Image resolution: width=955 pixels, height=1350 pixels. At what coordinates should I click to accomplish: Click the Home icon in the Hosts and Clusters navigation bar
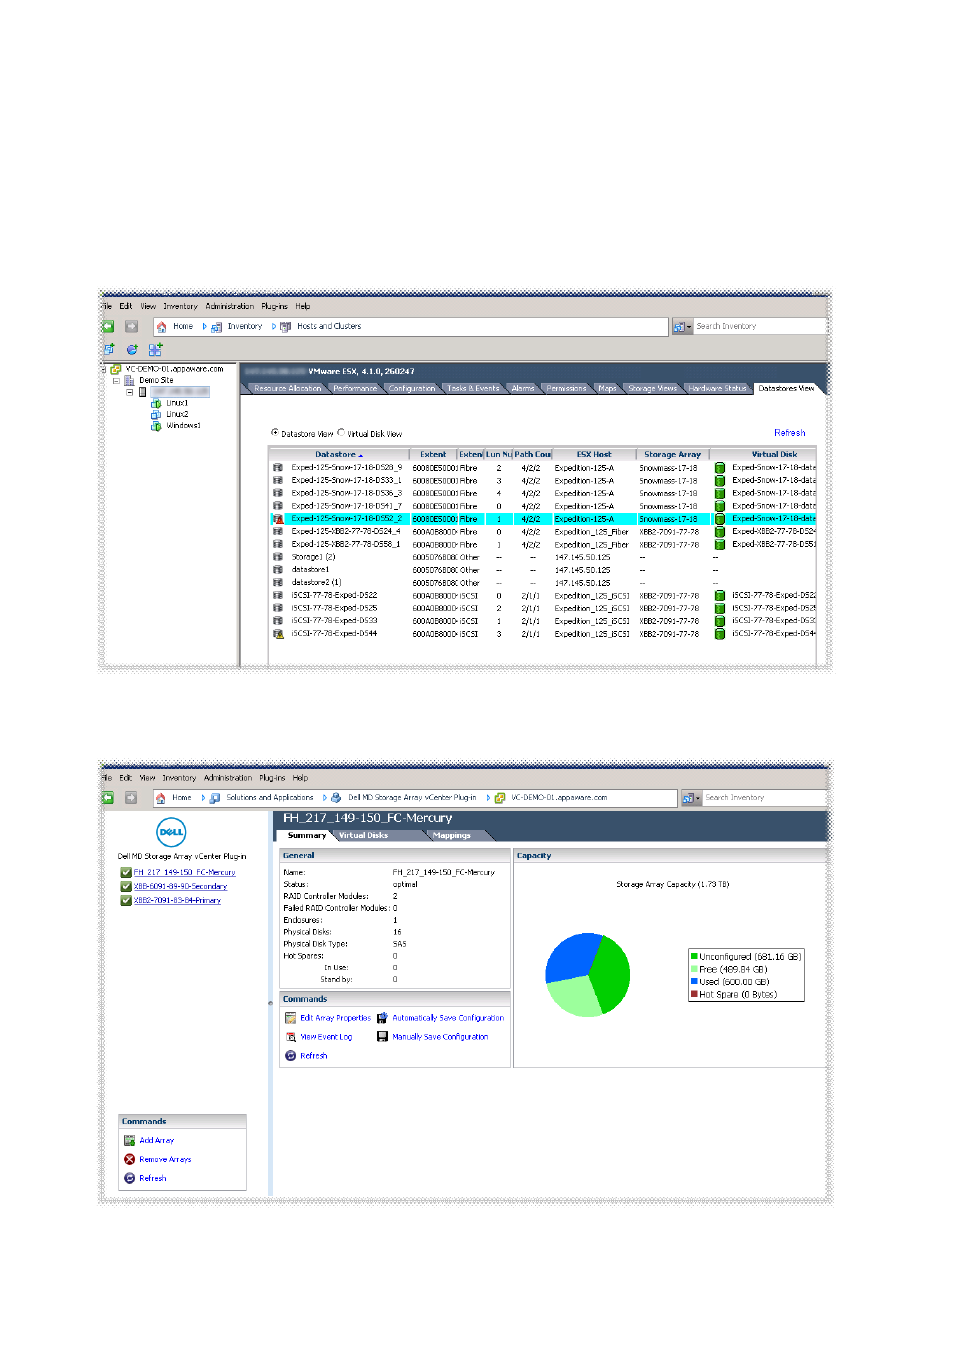(161, 327)
